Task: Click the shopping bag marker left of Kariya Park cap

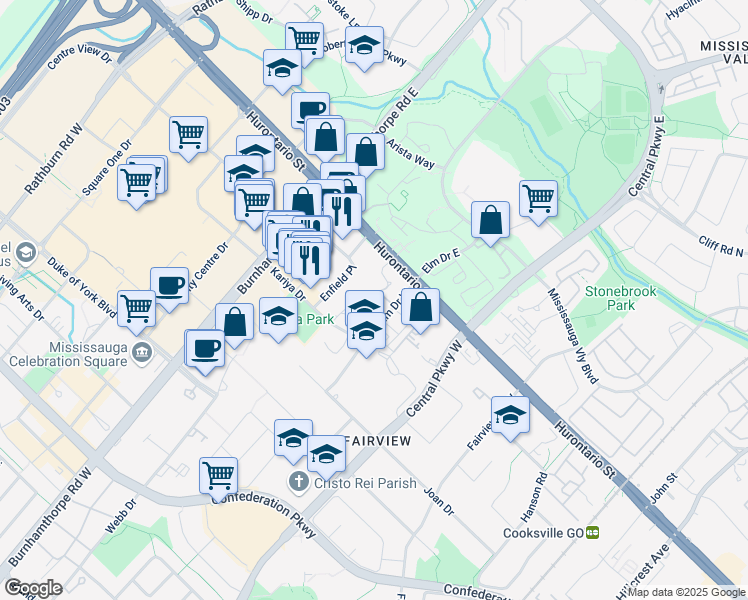Action: (x=235, y=322)
